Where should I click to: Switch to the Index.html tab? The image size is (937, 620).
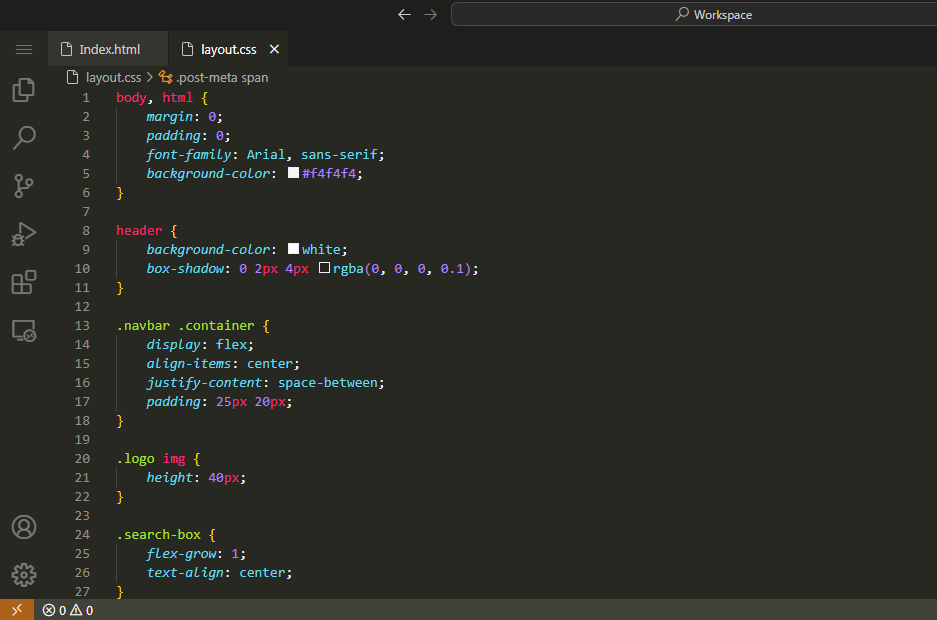pos(108,50)
